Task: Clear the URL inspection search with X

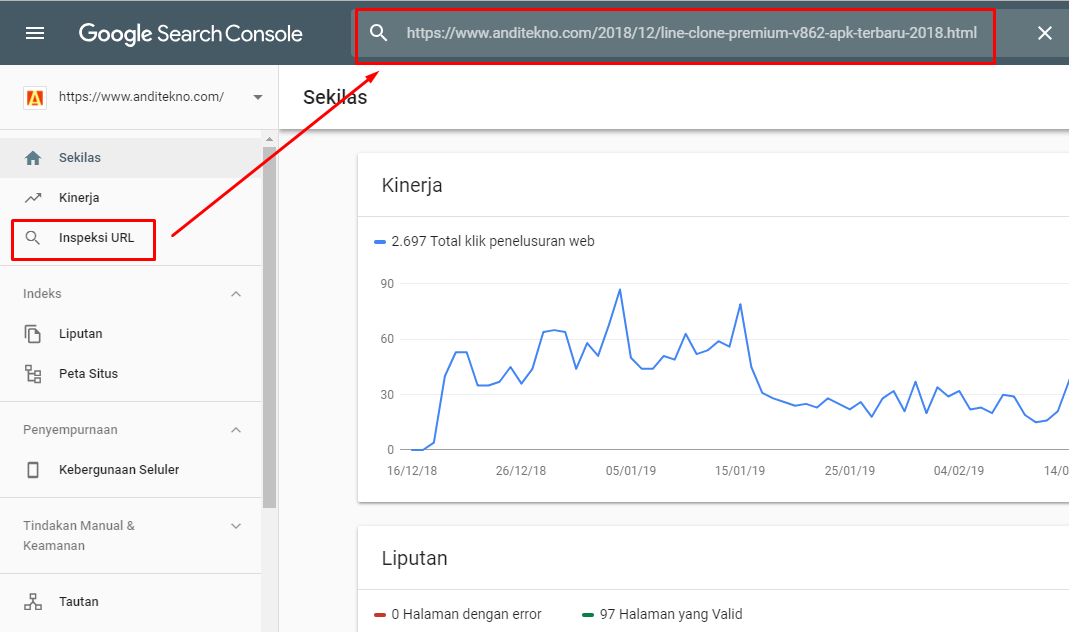Action: (x=1045, y=33)
